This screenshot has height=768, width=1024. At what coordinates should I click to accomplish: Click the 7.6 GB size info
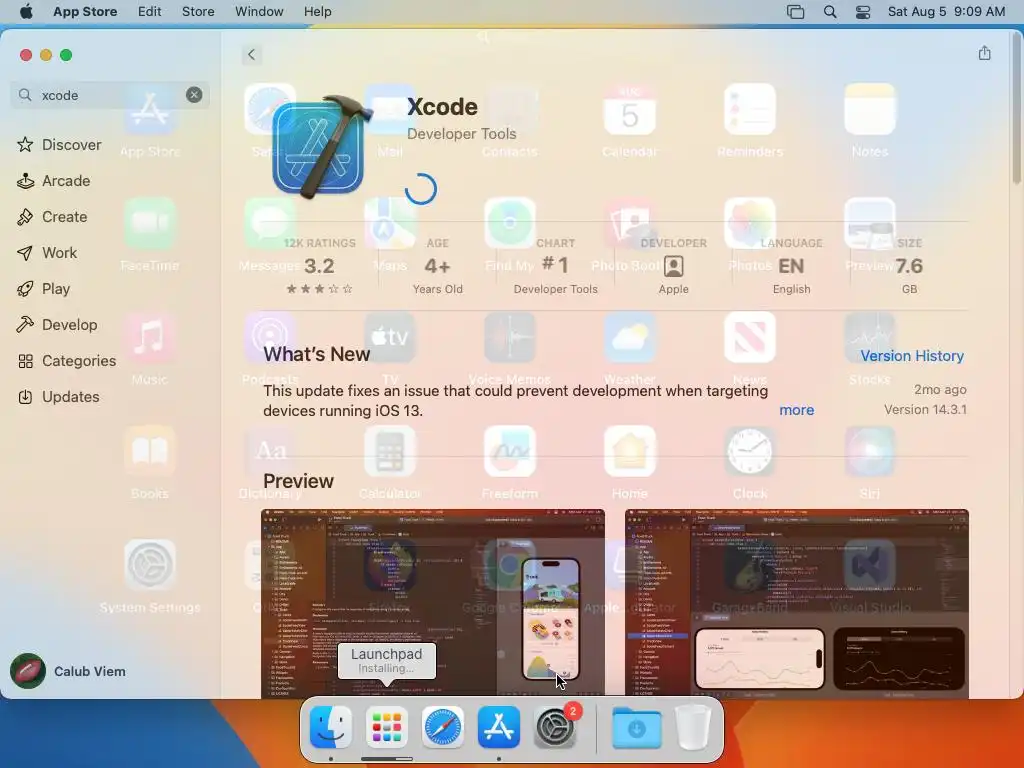click(909, 266)
